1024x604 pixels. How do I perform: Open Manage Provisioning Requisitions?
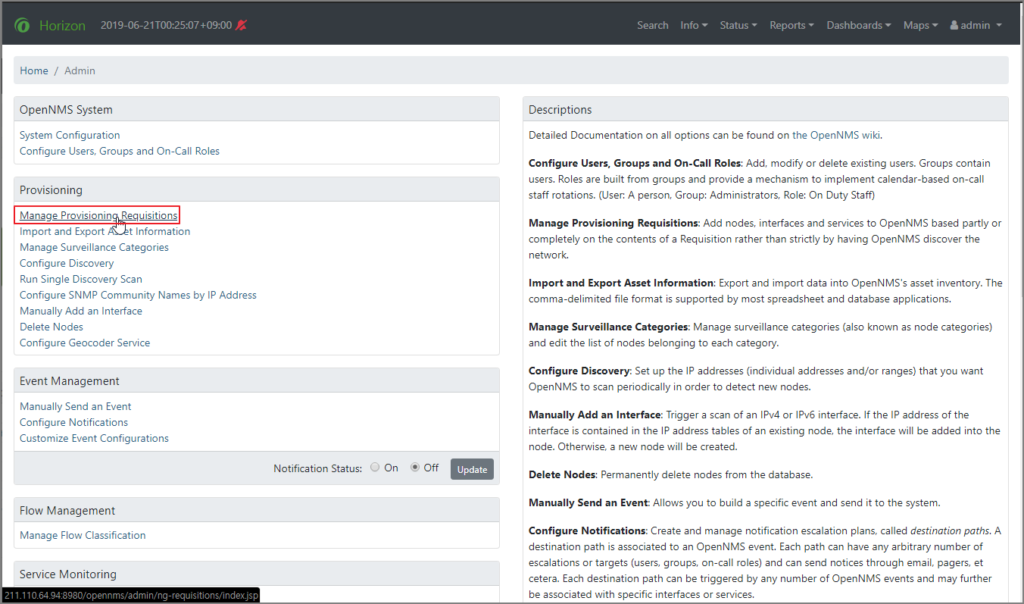click(99, 215)
